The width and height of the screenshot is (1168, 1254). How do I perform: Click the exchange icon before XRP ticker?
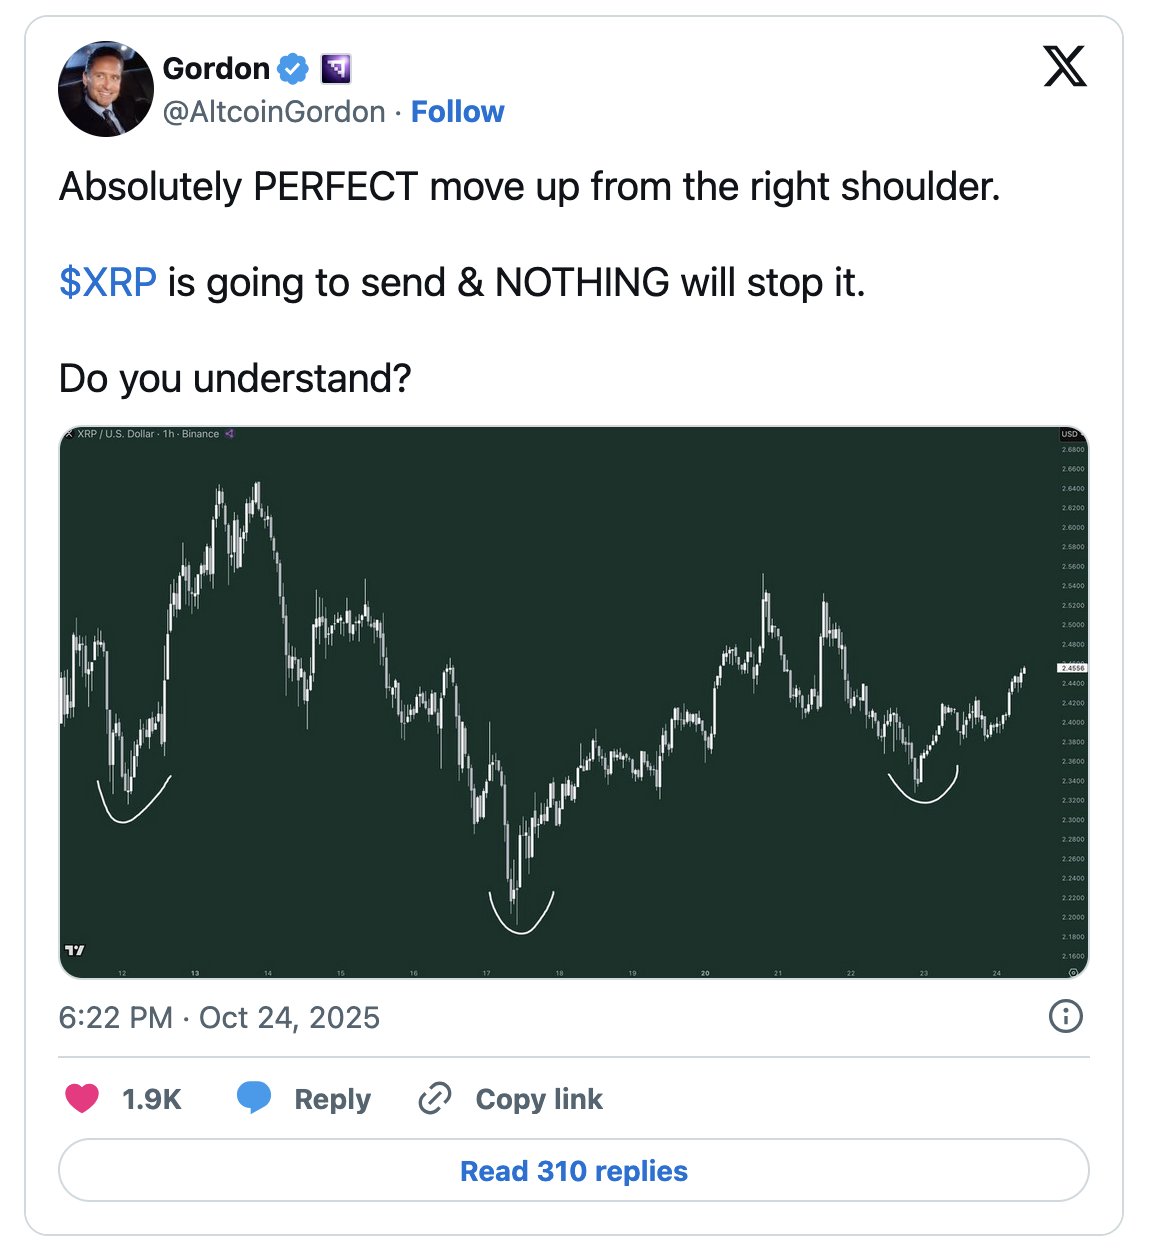click(x=71, y=434)
